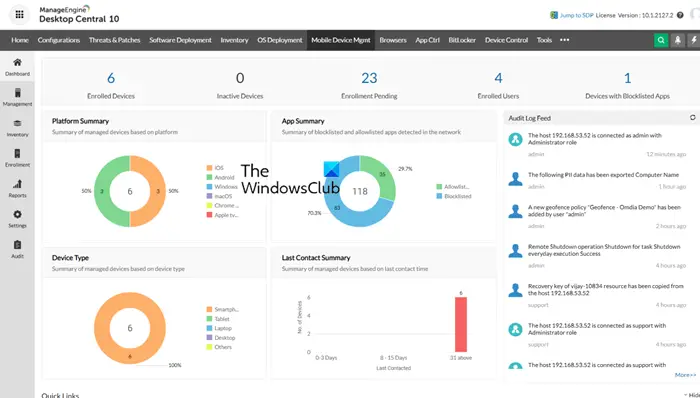The width and height of the screenshot is (700, 398).
Task: Toggle Tablet legend entry
Action: pyautogui.click(x=218, y=319)
